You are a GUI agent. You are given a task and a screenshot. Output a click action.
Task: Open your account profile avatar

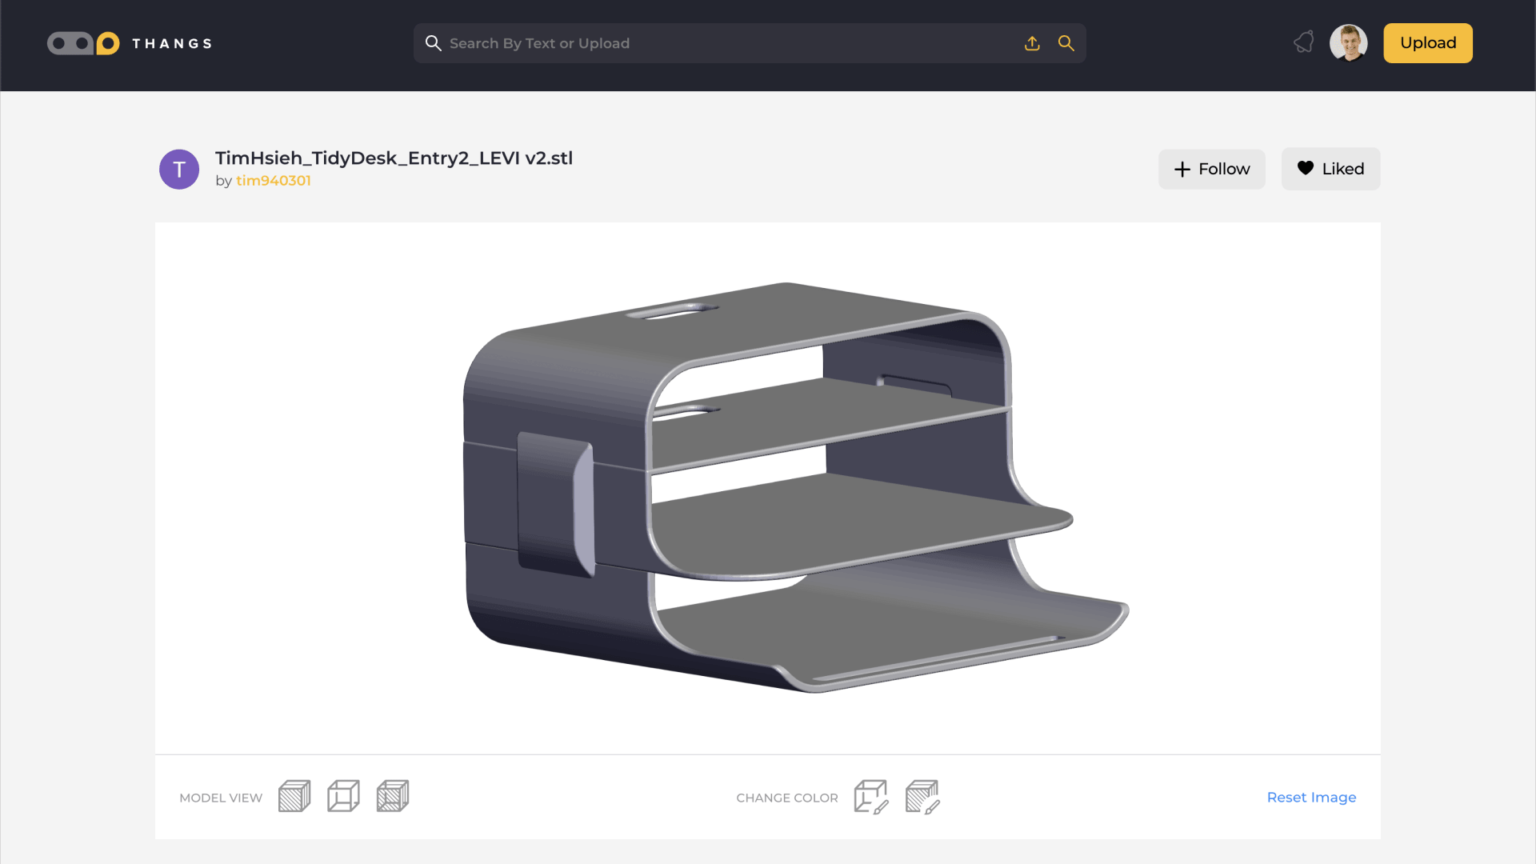tap(1349, 43)
